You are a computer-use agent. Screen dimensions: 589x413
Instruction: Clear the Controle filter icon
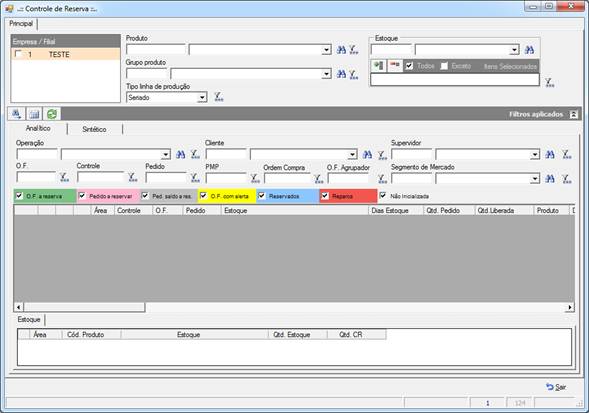pos(133,177)
